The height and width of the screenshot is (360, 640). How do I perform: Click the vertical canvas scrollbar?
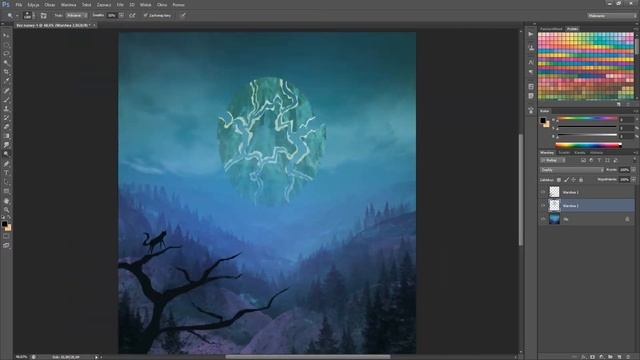pyautogui.click(x=520, y=190)
